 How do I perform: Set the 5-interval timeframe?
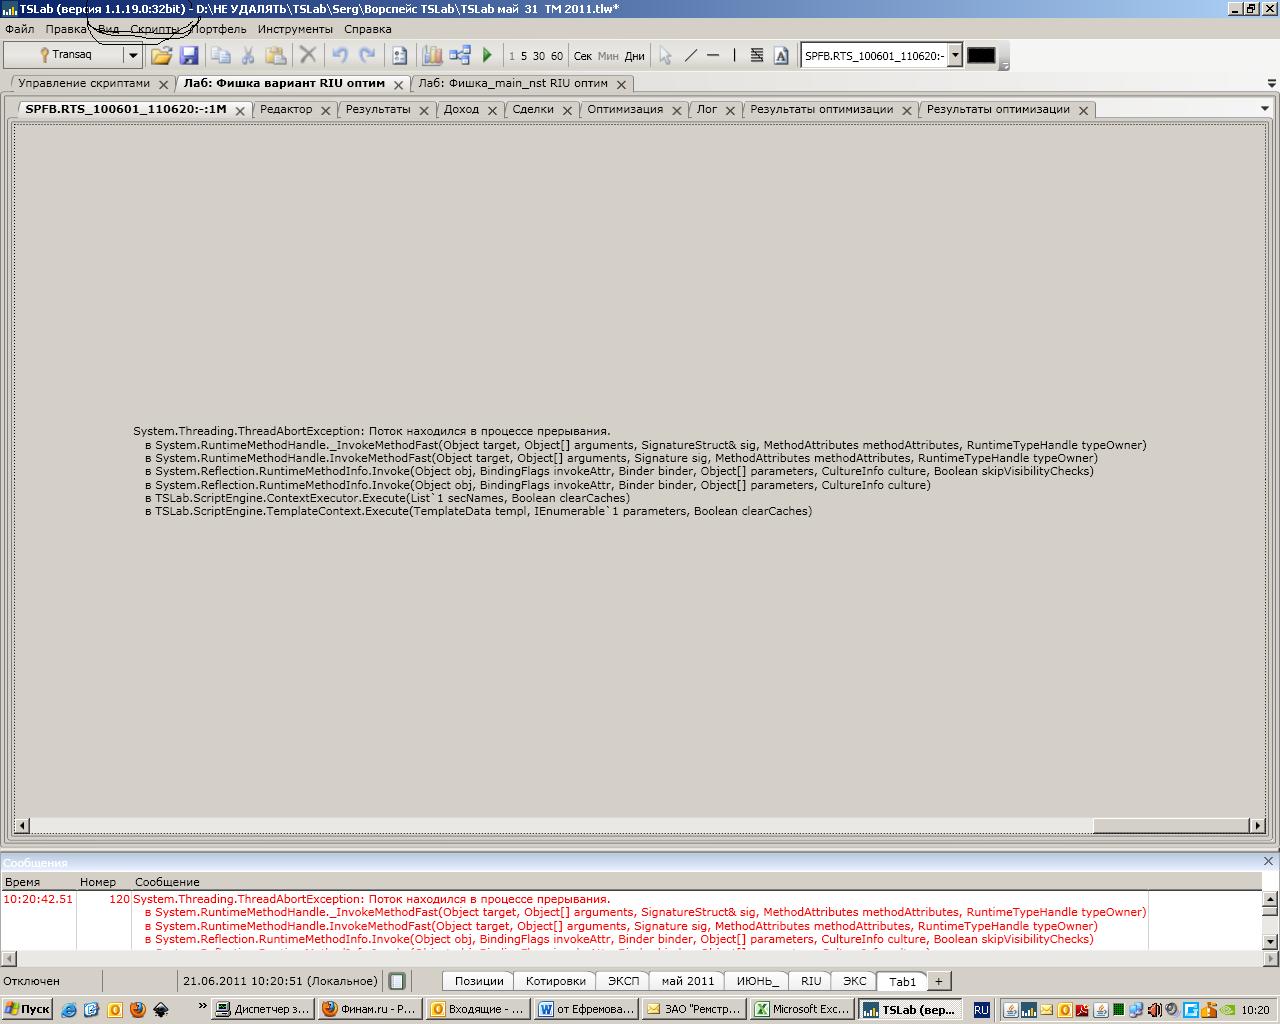pyautogui.click(x=523, y=56)
